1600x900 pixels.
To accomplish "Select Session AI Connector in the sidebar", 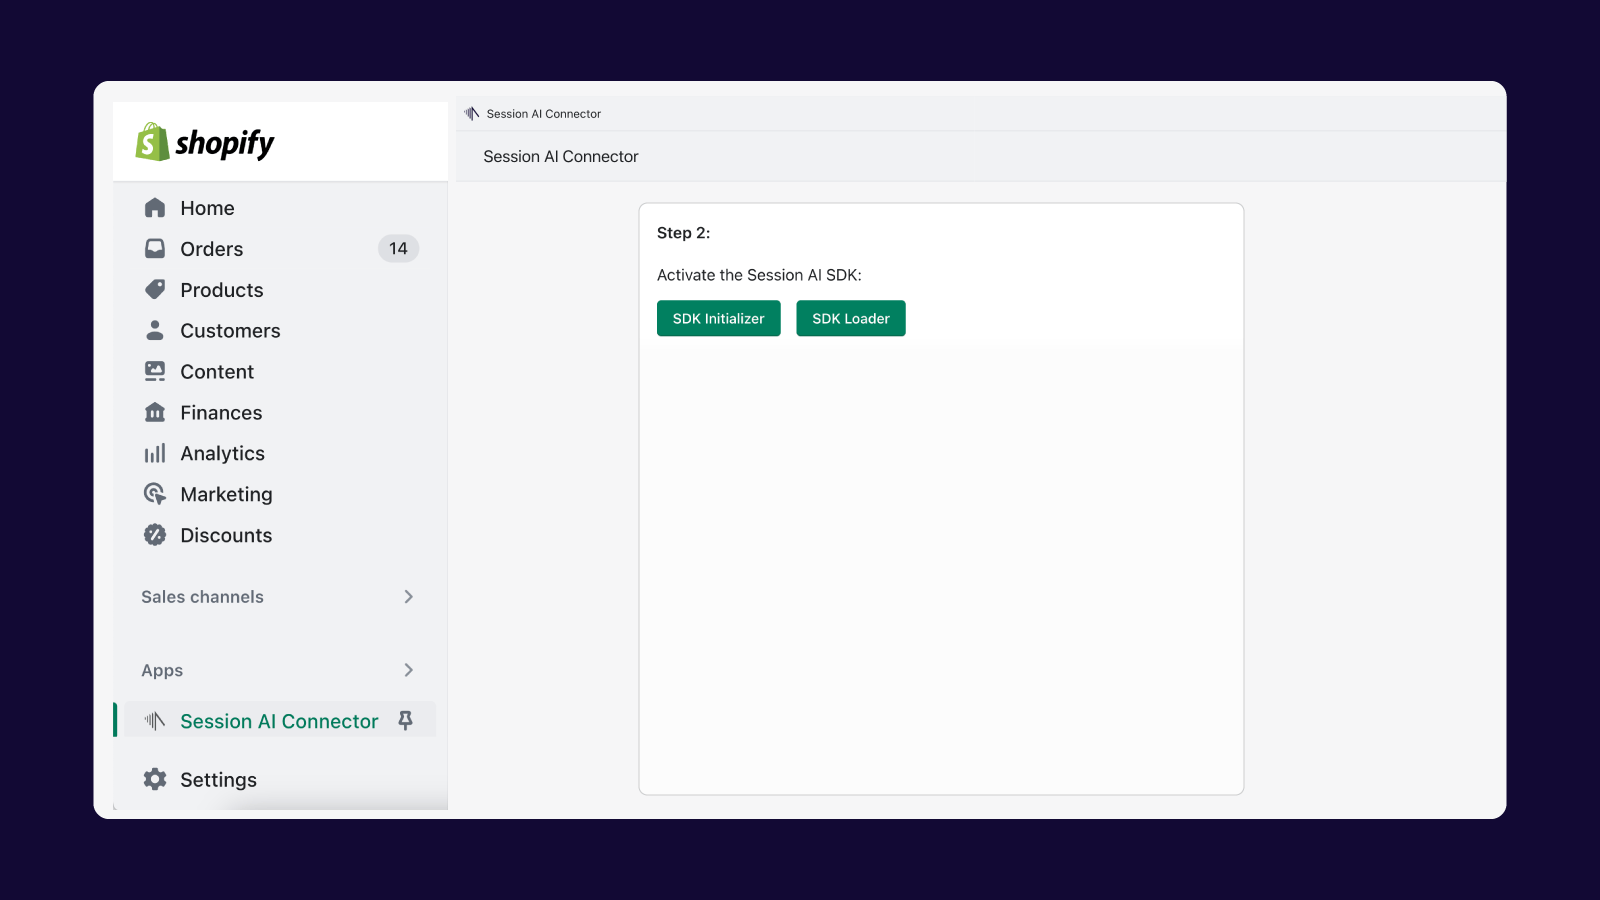I will click(280, 720).
